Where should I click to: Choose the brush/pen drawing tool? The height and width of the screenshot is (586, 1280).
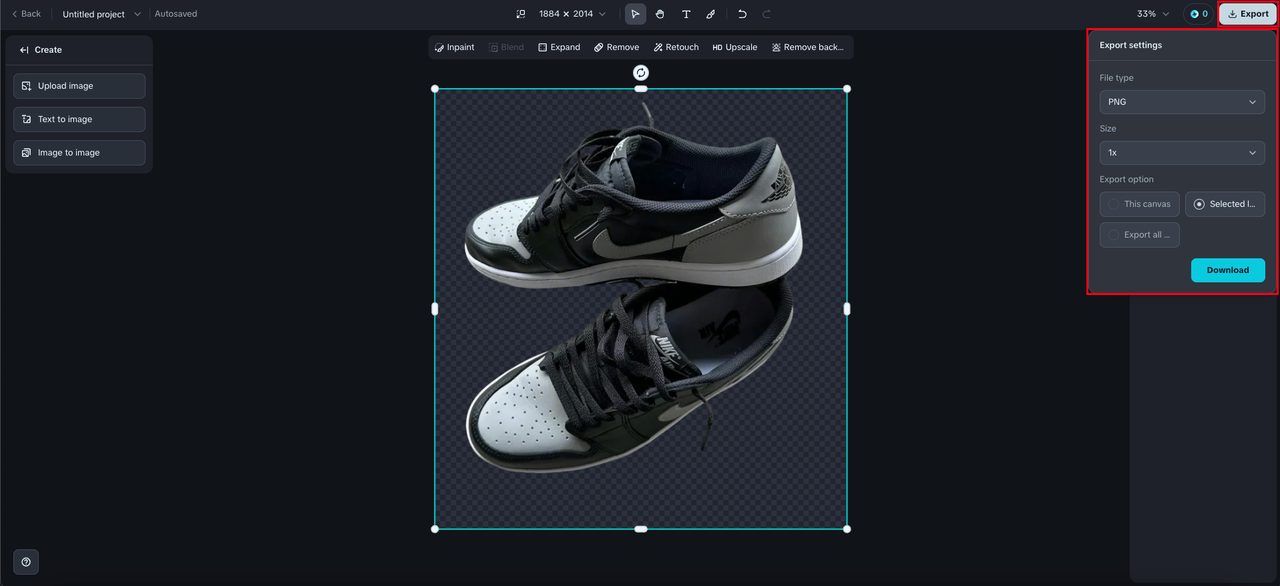pos(711,14)
